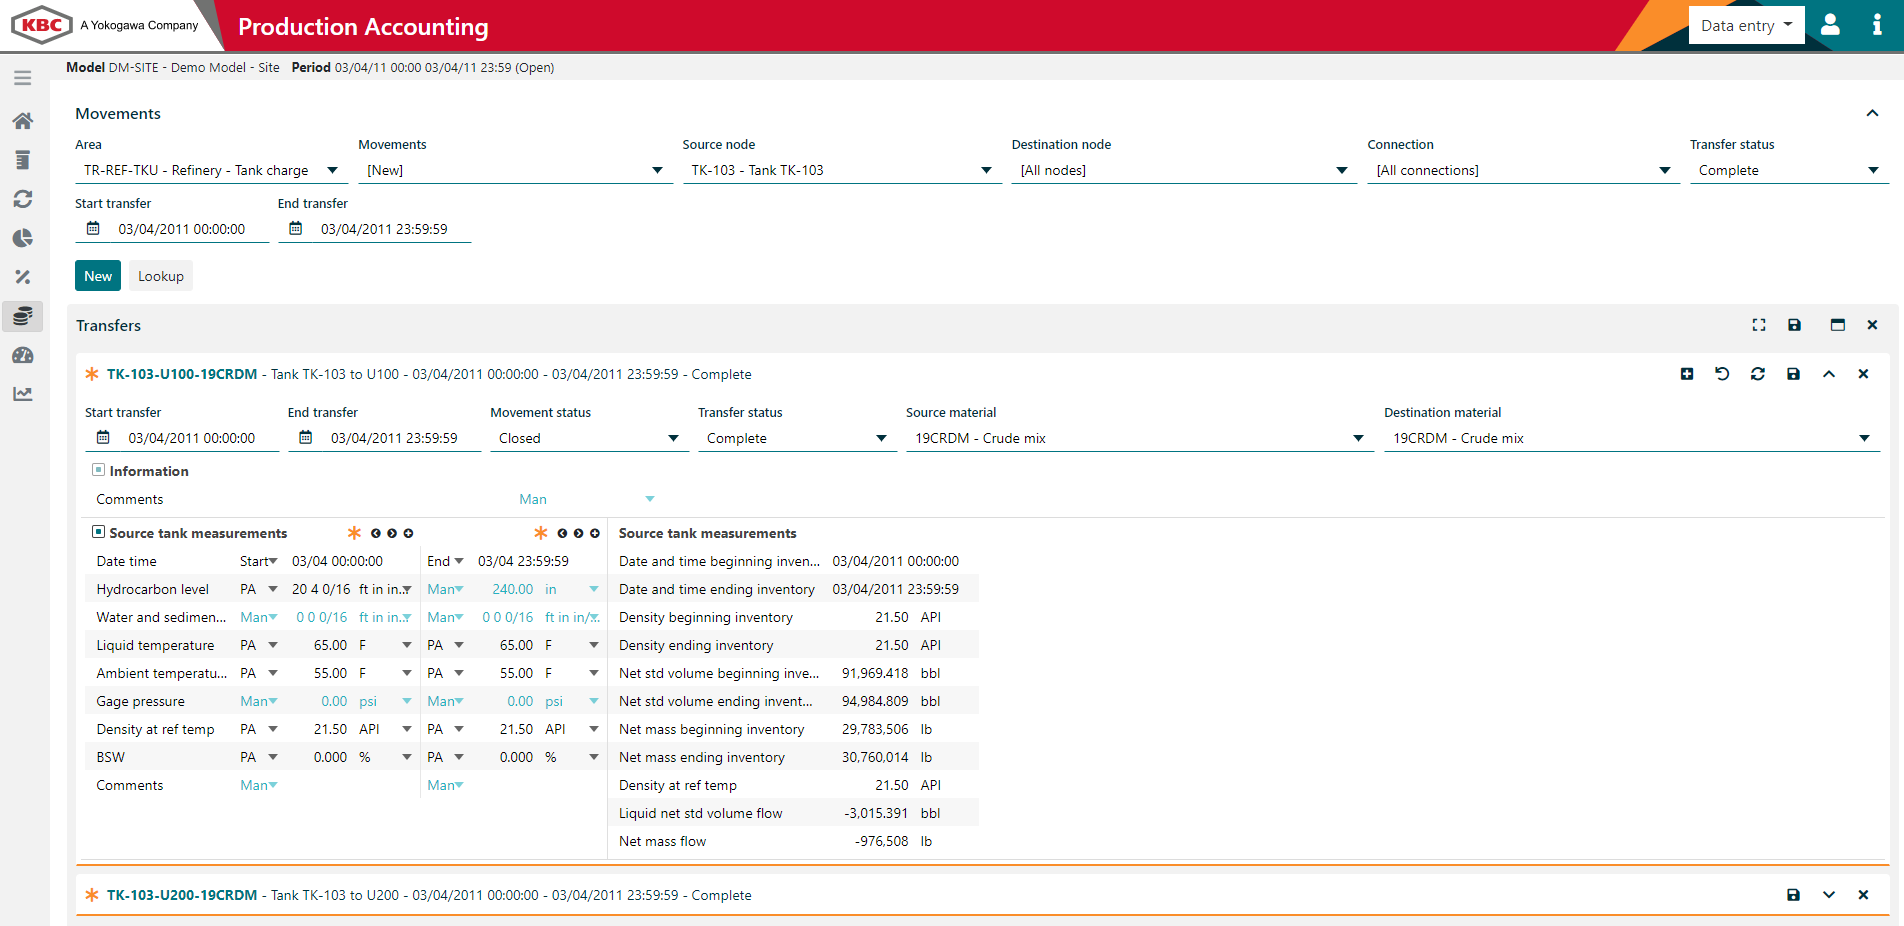Open the Transfer status dropdown showing Complete
The image size is (1904, 926).
[1788, 170]
